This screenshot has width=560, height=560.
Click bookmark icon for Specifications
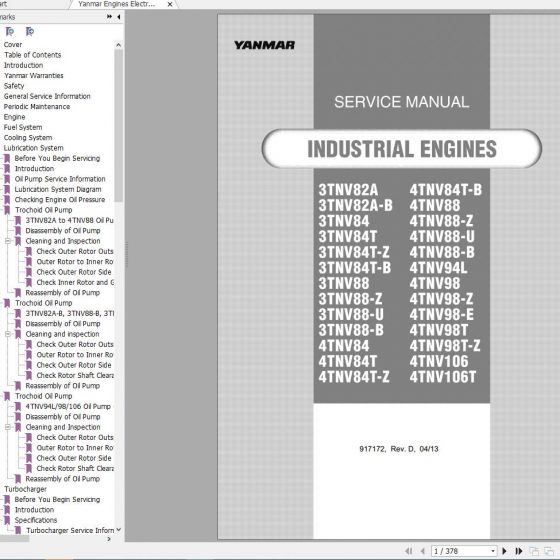pyautogui.click(x=7, y=520)
